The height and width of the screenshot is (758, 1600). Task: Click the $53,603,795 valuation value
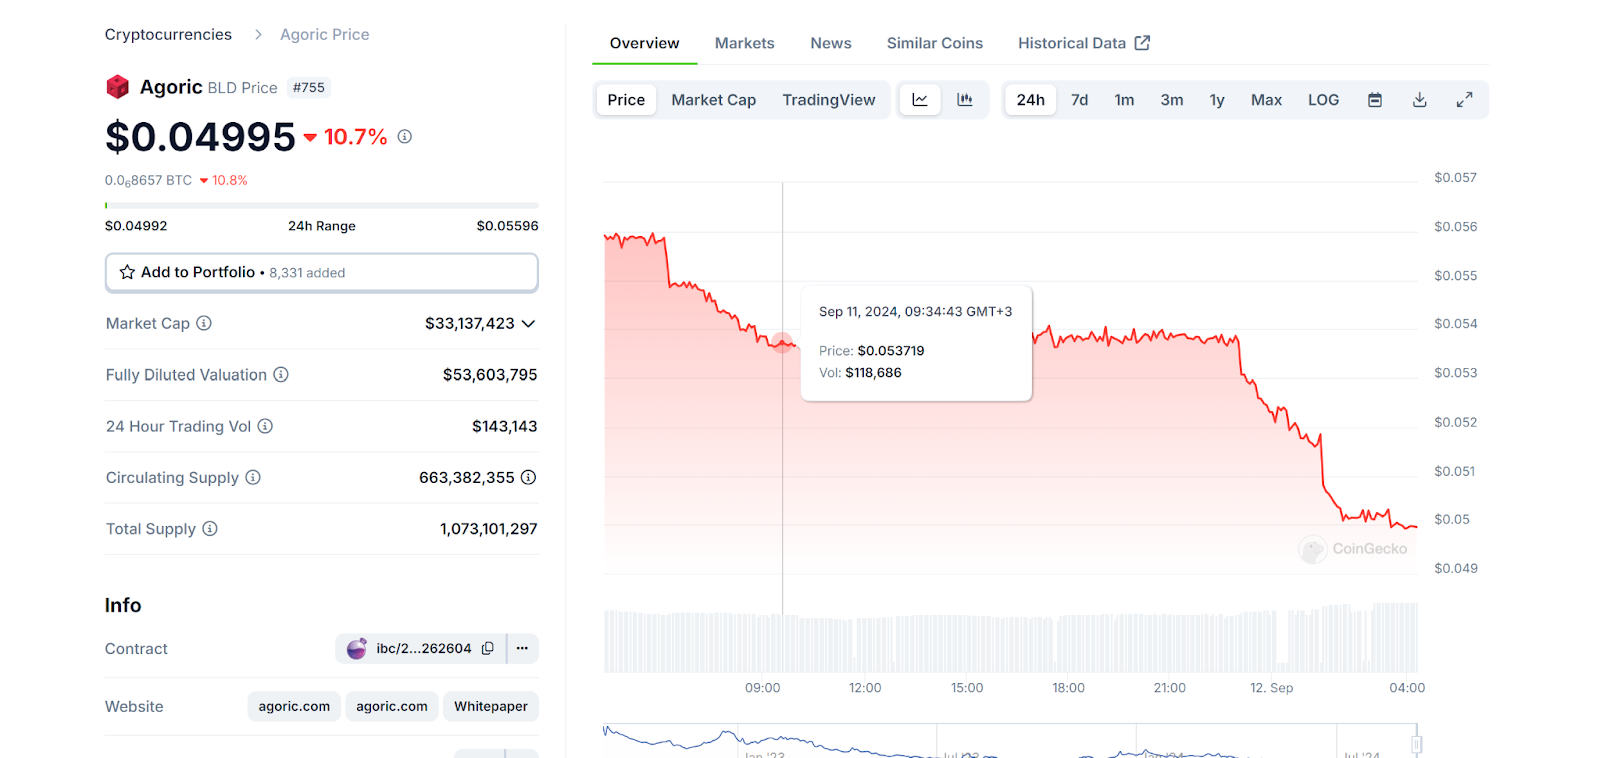(490, 375)
